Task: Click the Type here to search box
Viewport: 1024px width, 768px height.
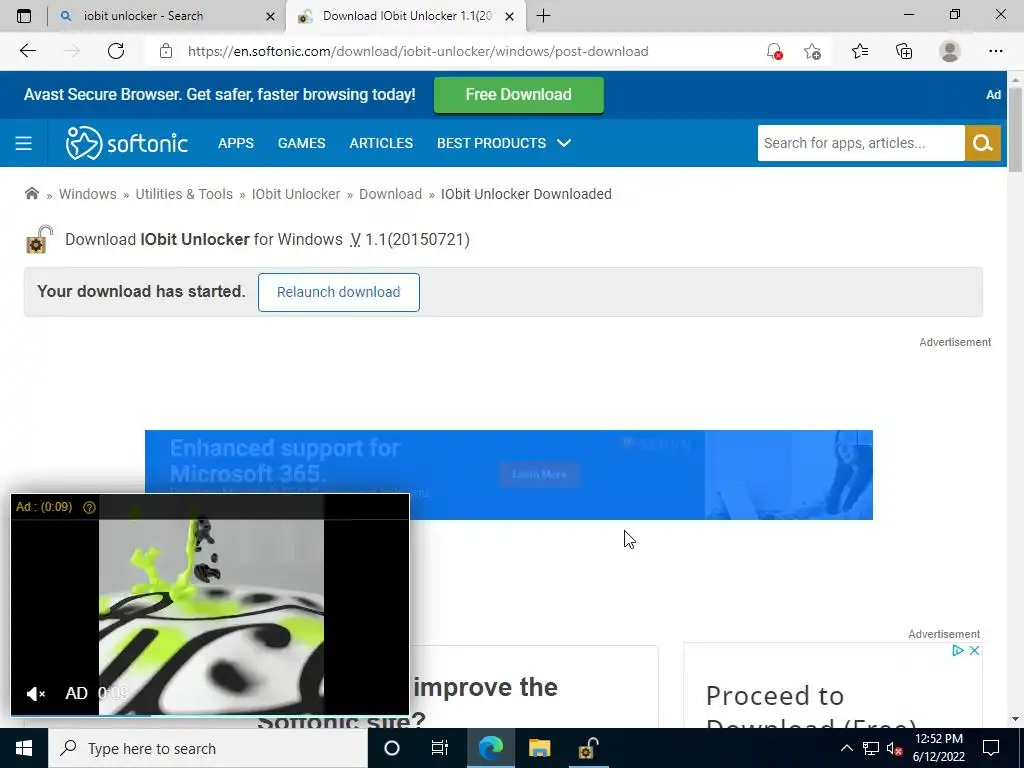Action: point(208,748)
